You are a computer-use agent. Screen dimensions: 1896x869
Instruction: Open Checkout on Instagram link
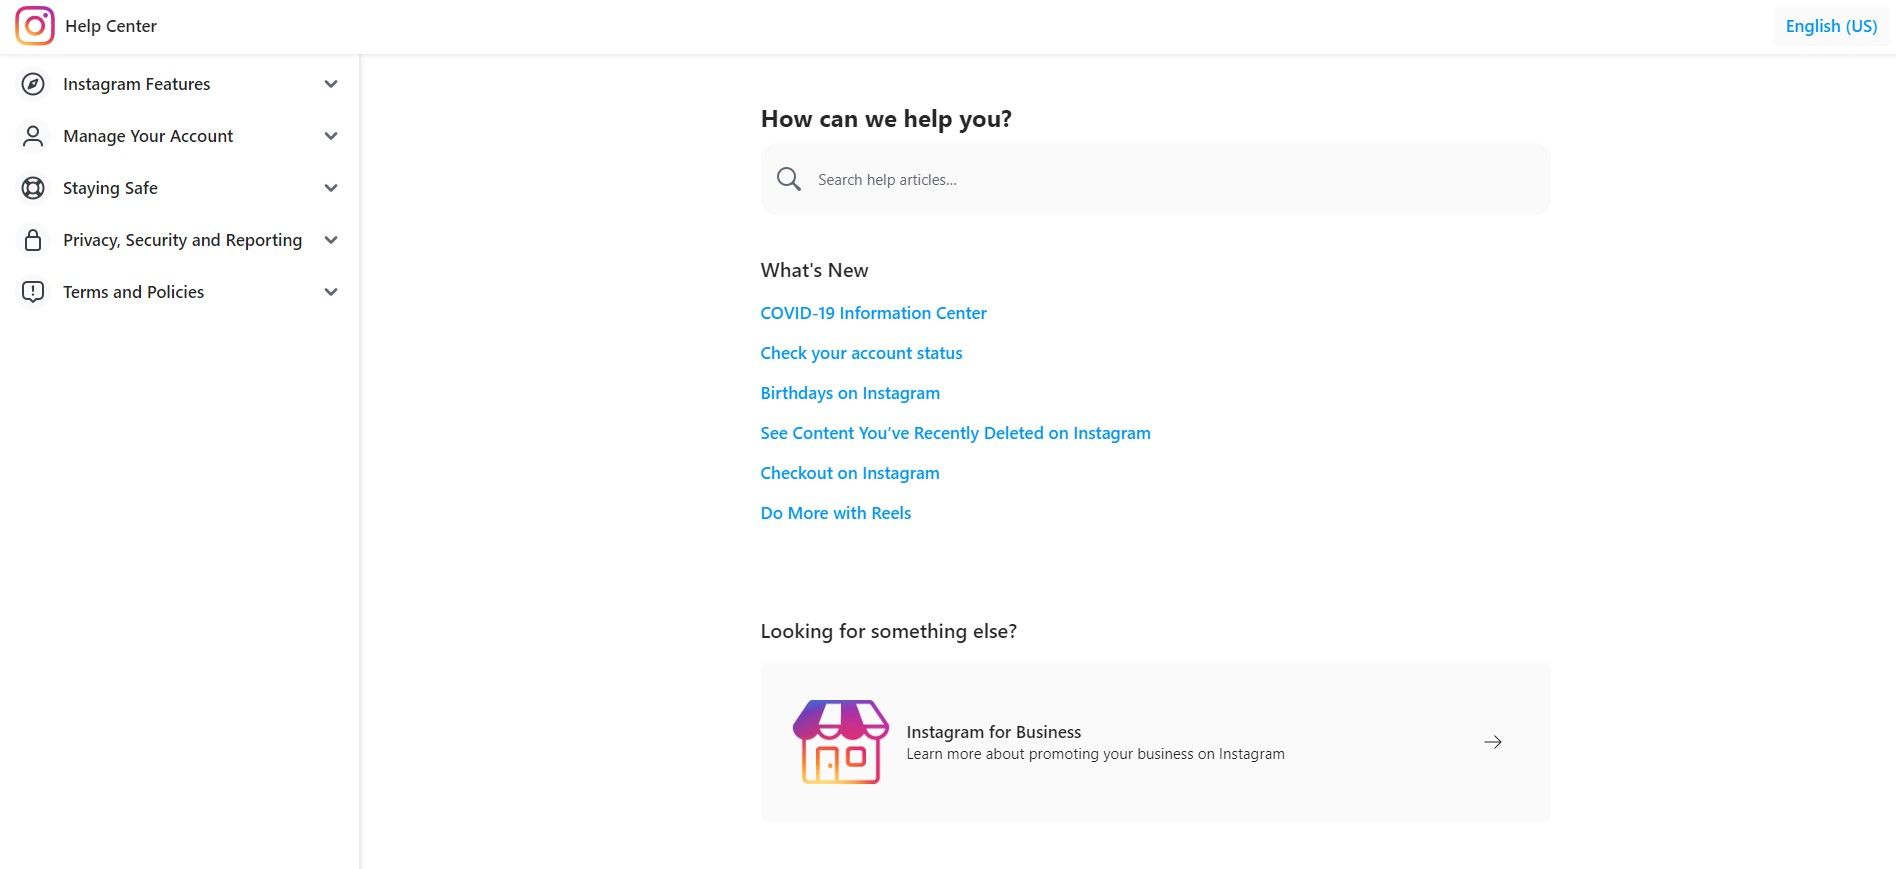point(850,473)
